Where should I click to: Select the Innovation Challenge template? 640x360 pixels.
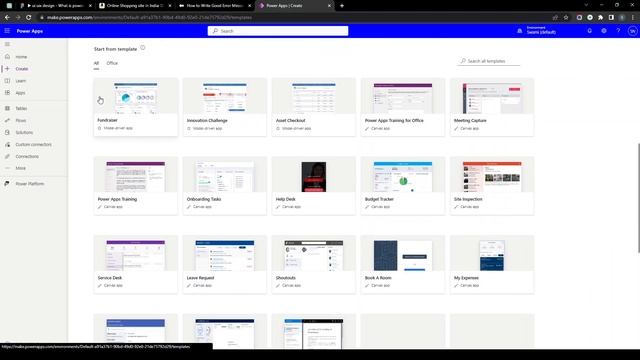[225, 107]
